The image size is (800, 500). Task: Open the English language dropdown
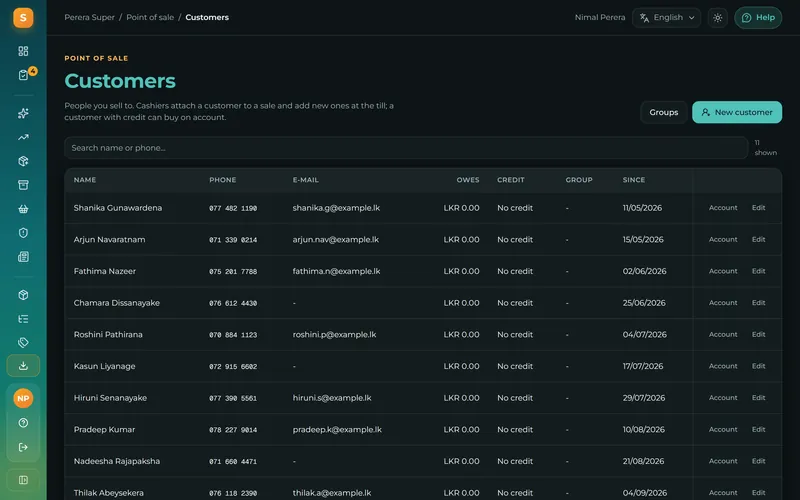[666, 18]
